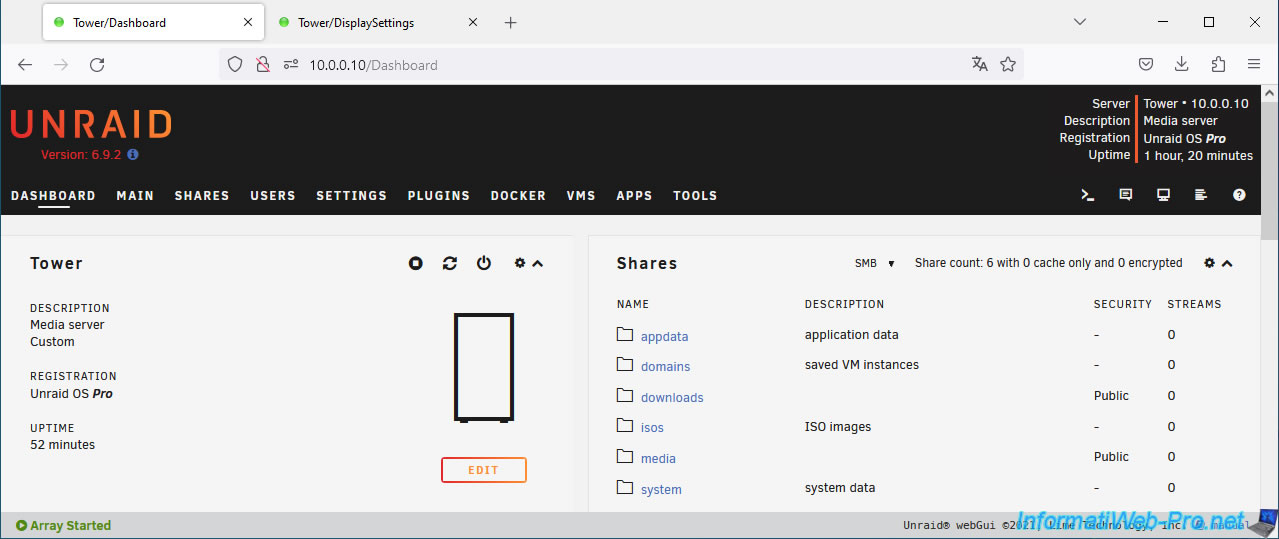1279x539 pixels.
Task: Open the log icon in header
Action: pos(1201,196)
